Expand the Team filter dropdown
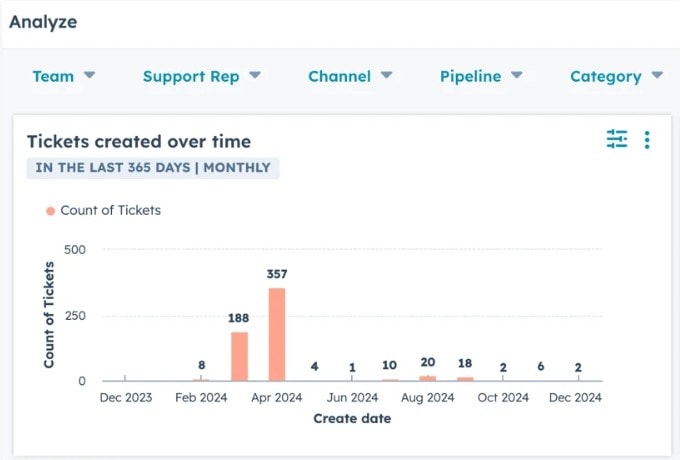 (63, 76)
